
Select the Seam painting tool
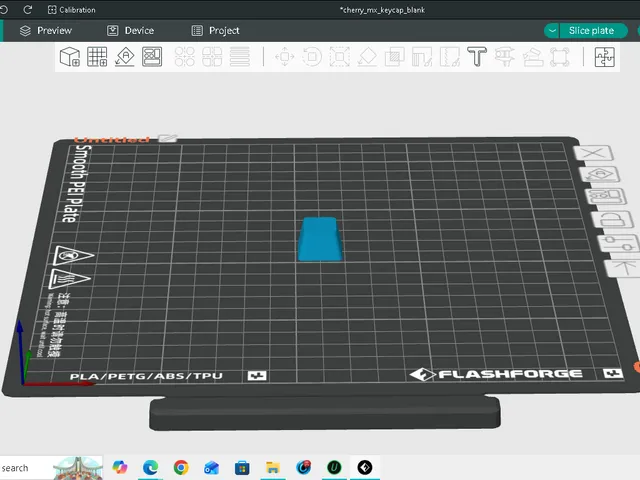pos(449,57)
